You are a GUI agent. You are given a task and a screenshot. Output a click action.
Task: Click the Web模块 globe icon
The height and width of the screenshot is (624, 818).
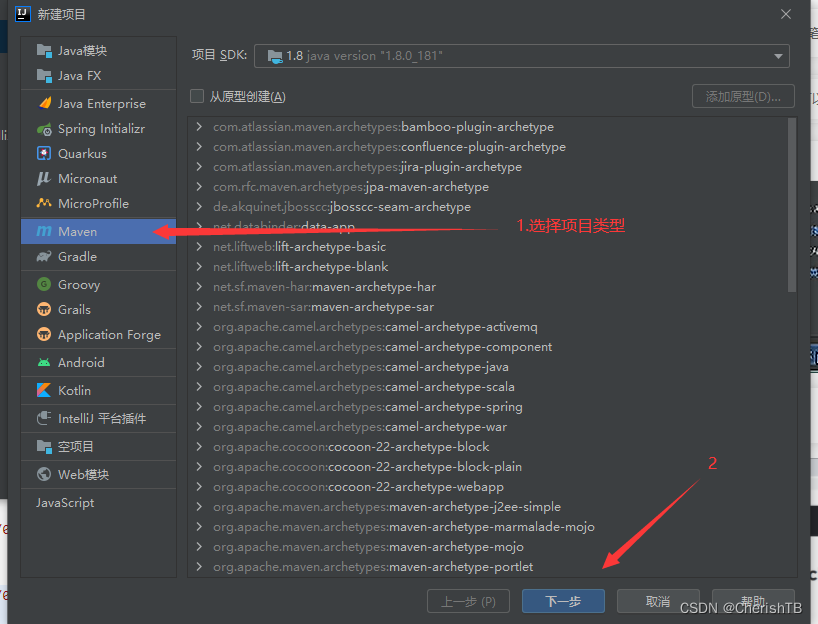point(44,474)
